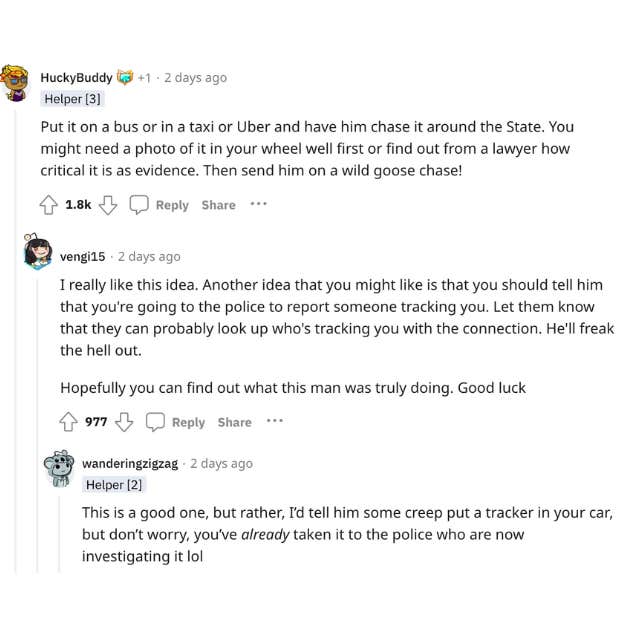620x620 pixels.
Task: Click HuckyBuddy's avatar image
Action: click(x=16, y=82)
